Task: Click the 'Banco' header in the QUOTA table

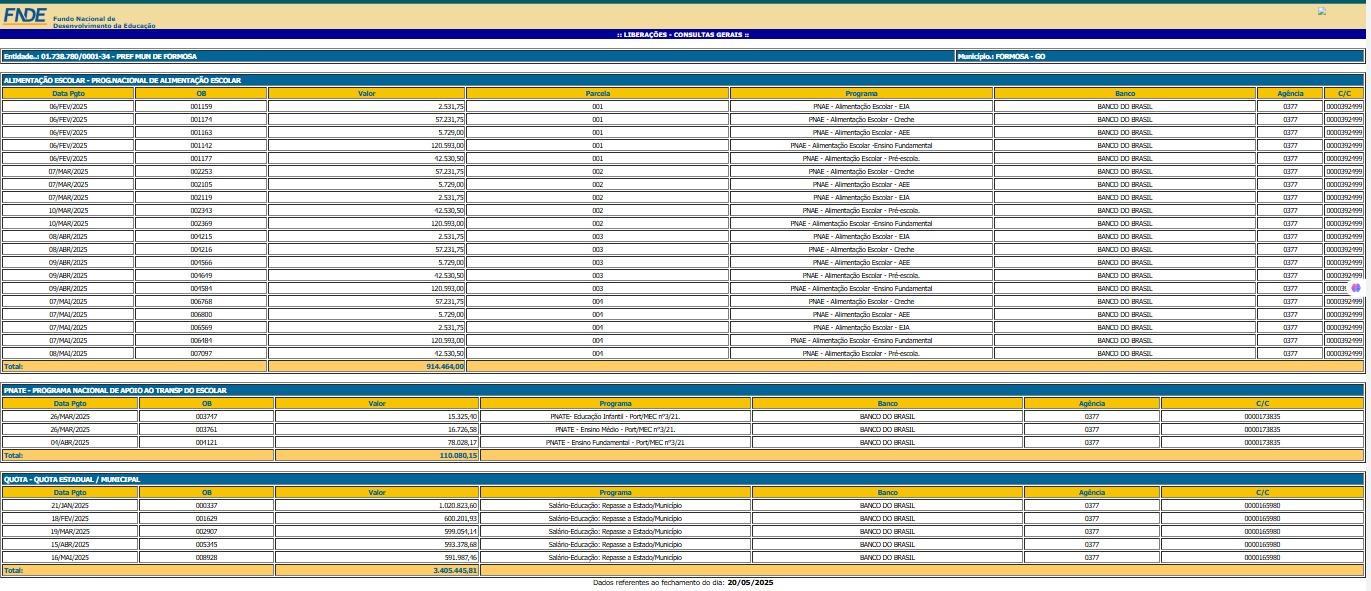Action: (x=887, y=493)
